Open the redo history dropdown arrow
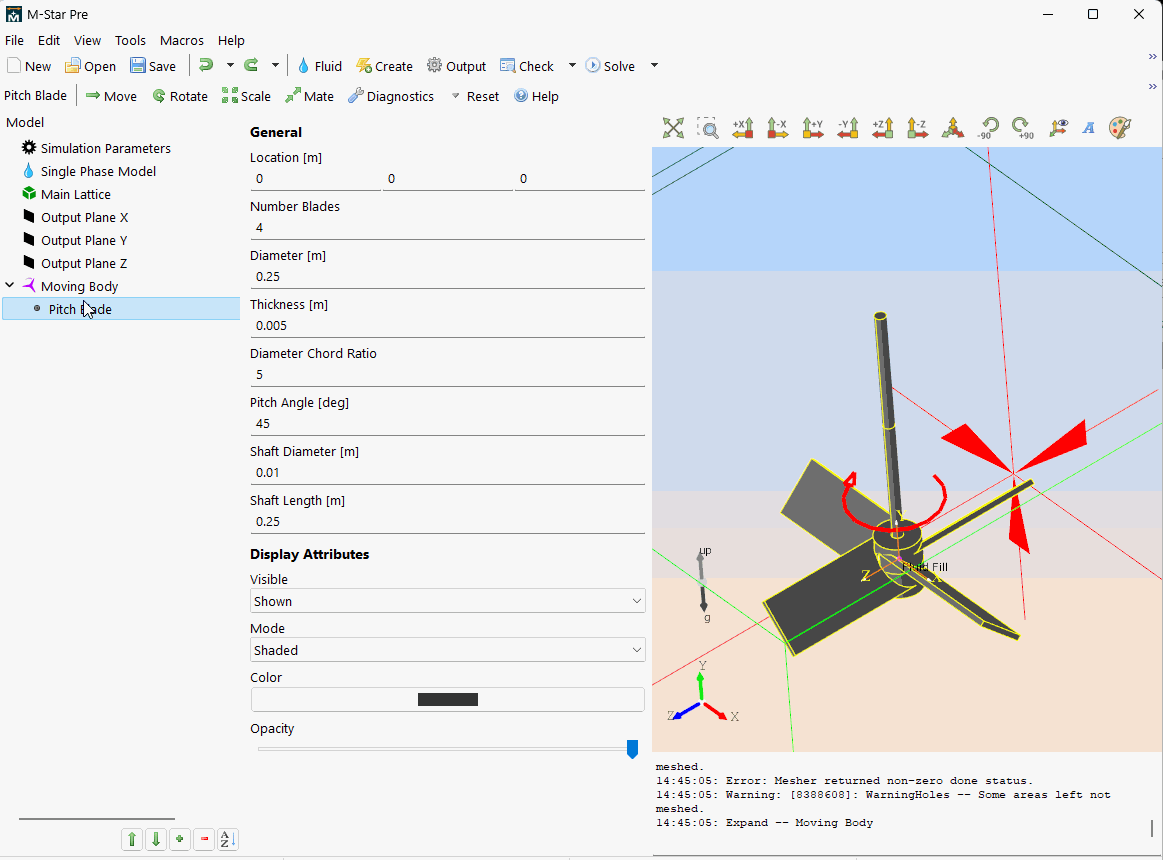 [x=275, y=65]
